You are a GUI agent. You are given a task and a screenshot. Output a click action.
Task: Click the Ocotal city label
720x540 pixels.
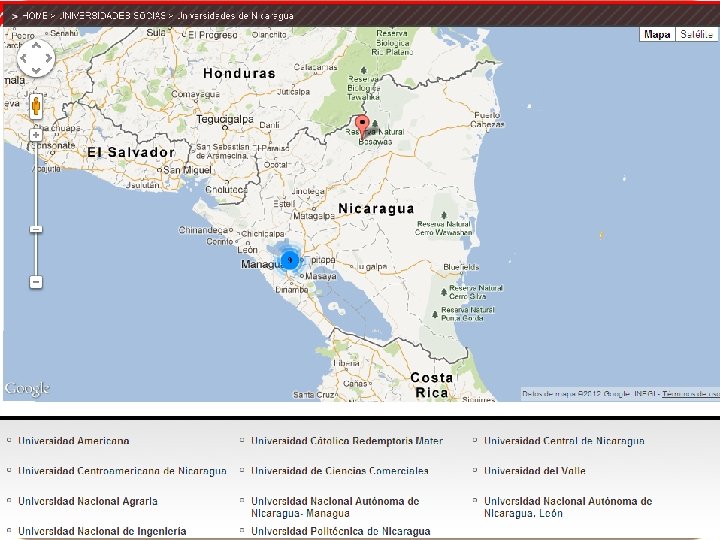pyautogui.click(x=276, y=164)
